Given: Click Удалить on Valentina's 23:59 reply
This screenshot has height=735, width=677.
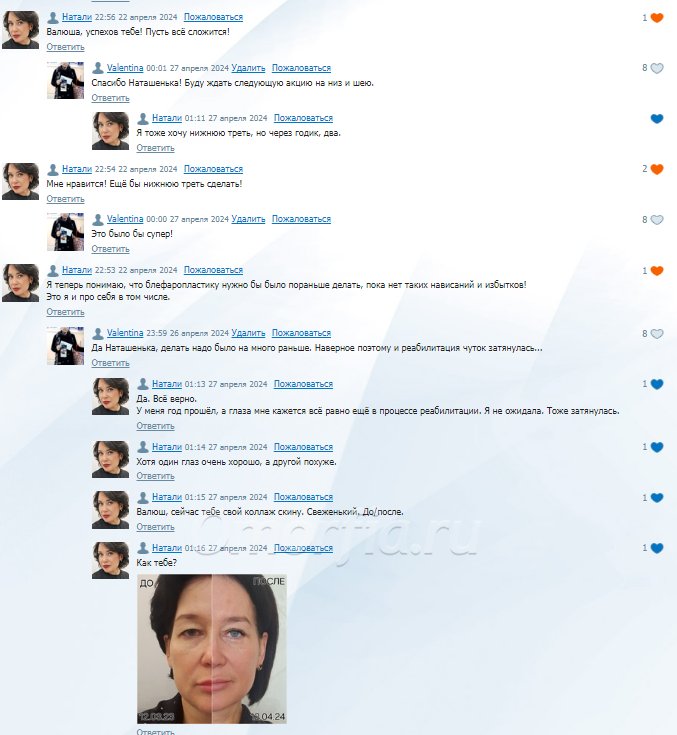Looking at the screenshot, I should pos(248,333).
